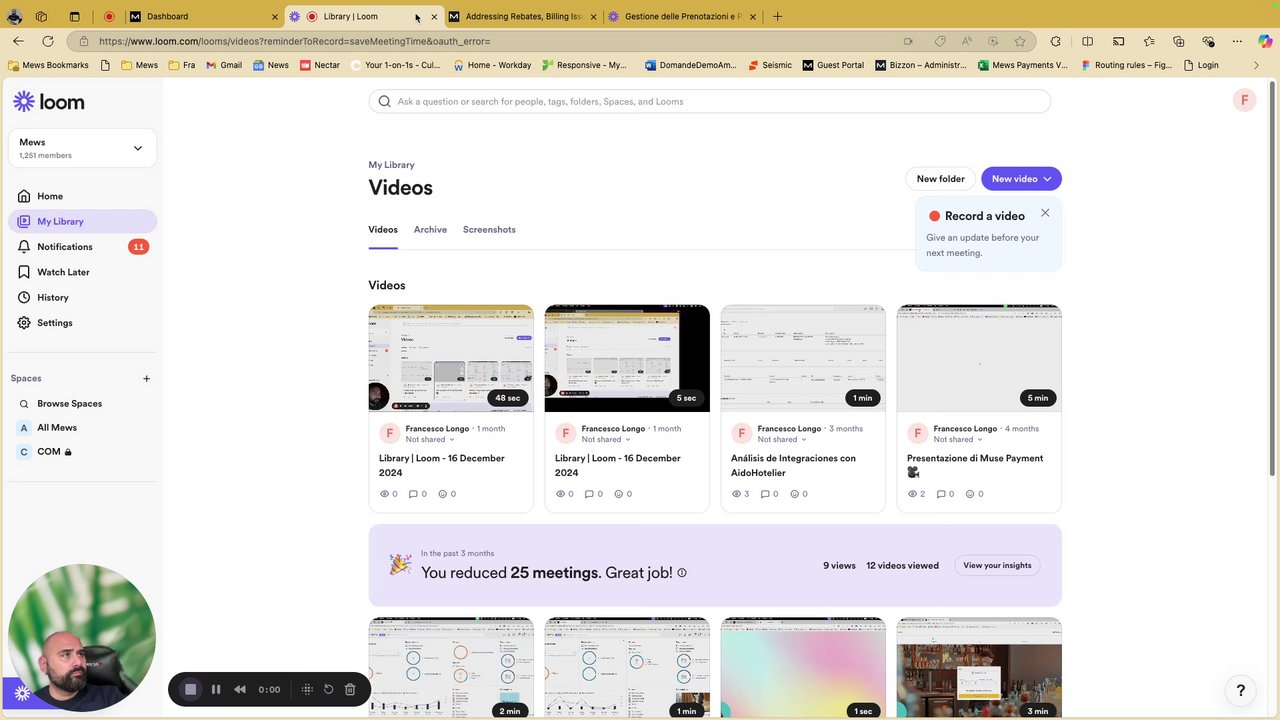Click the Loom search field
Image resolution: width=1280 pixels, height=720 pixels.
(x=710, y=101)
